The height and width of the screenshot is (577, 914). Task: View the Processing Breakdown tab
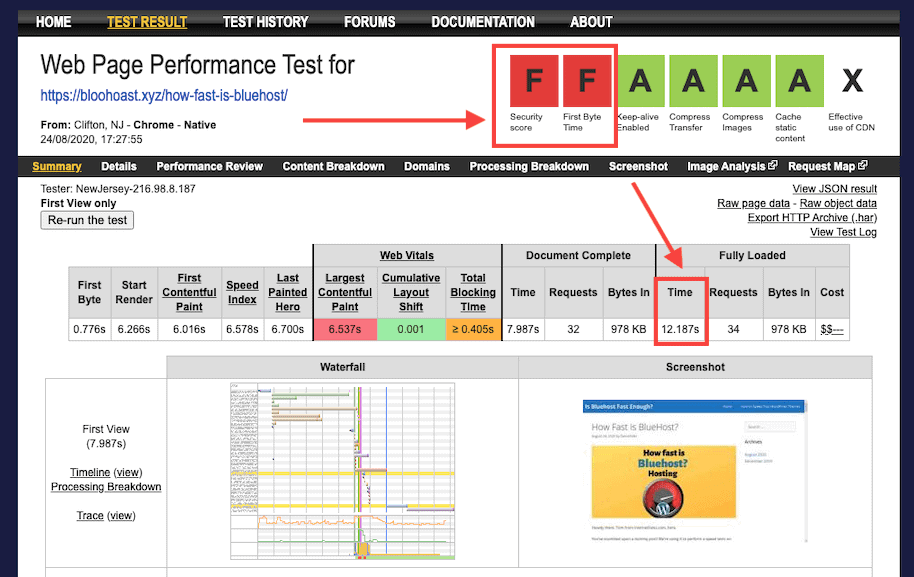(529, 166)
